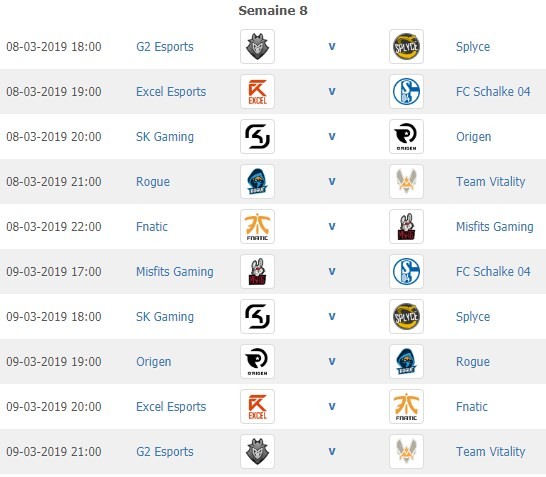Image resolution: width=546 pixels, height=477 pixels.
Task: Click Origen logo in 08-03-2019 20:00 match
Action: pos(406,136)
